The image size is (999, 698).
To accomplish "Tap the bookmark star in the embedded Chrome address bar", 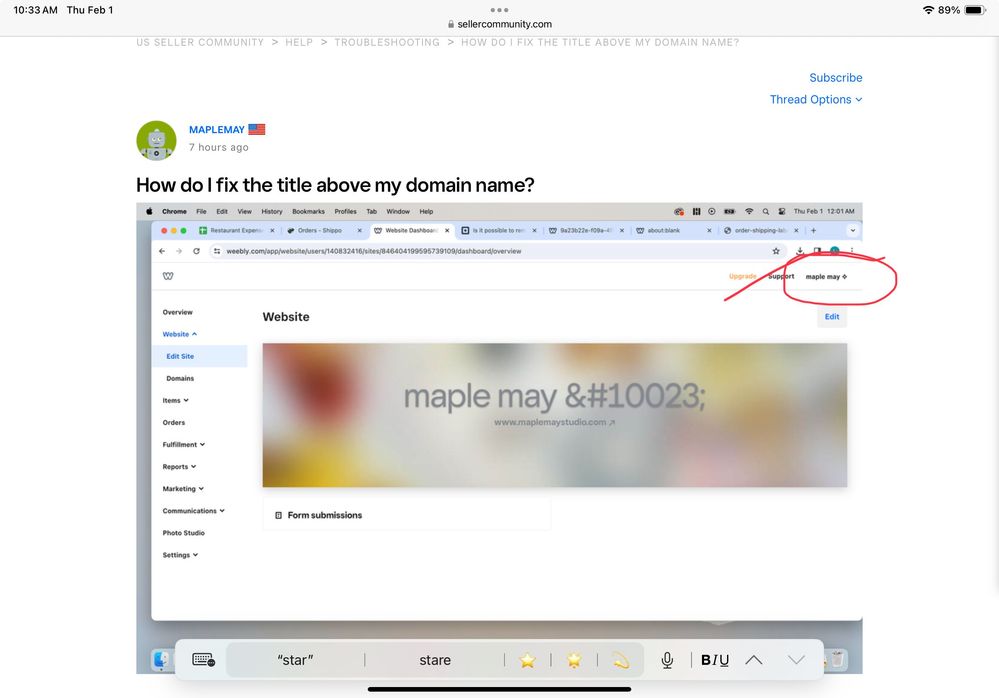I will pos(776,251).
